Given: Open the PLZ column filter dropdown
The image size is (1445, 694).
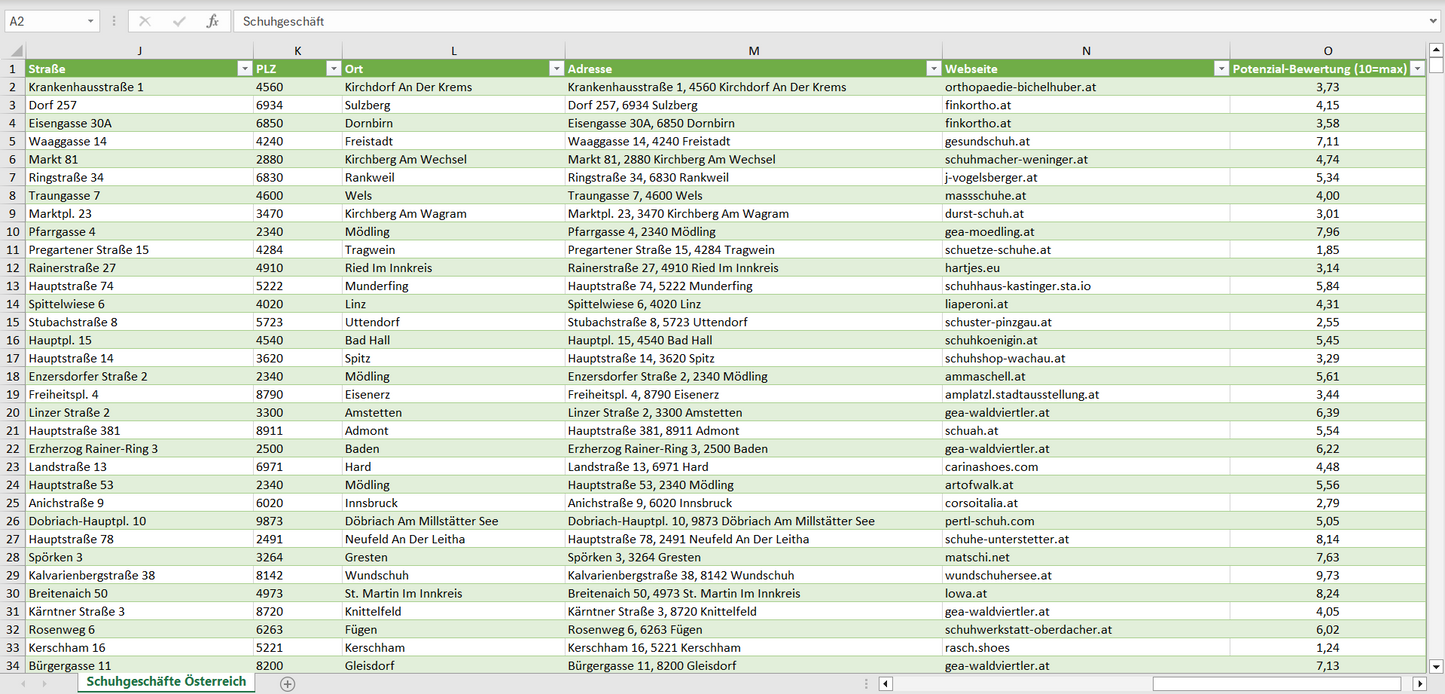Looking at the screenshot, I should pos(333,69).
